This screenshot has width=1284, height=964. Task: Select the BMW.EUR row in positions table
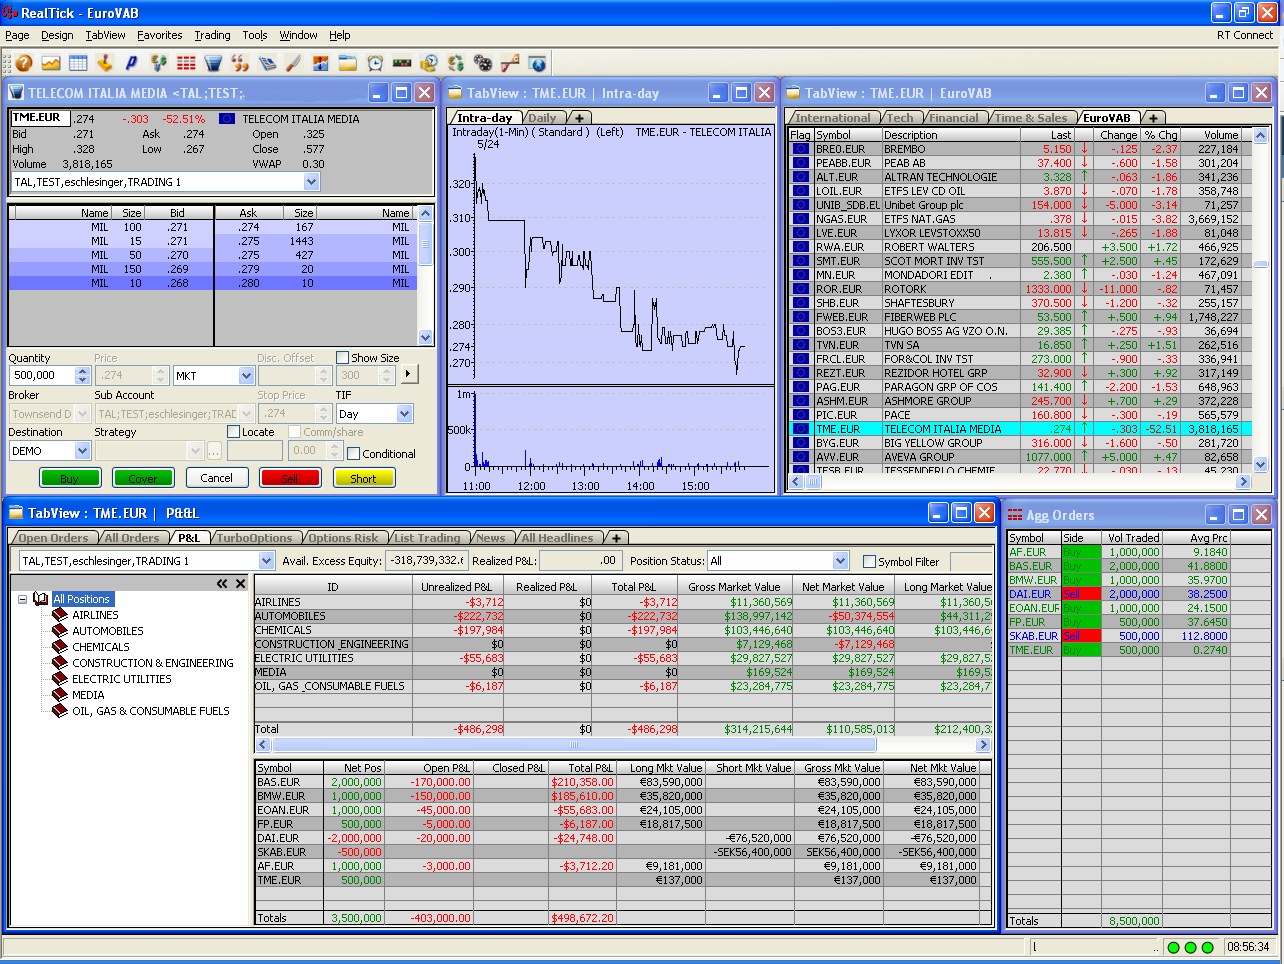pyautogui.click(x=623, y=796)
